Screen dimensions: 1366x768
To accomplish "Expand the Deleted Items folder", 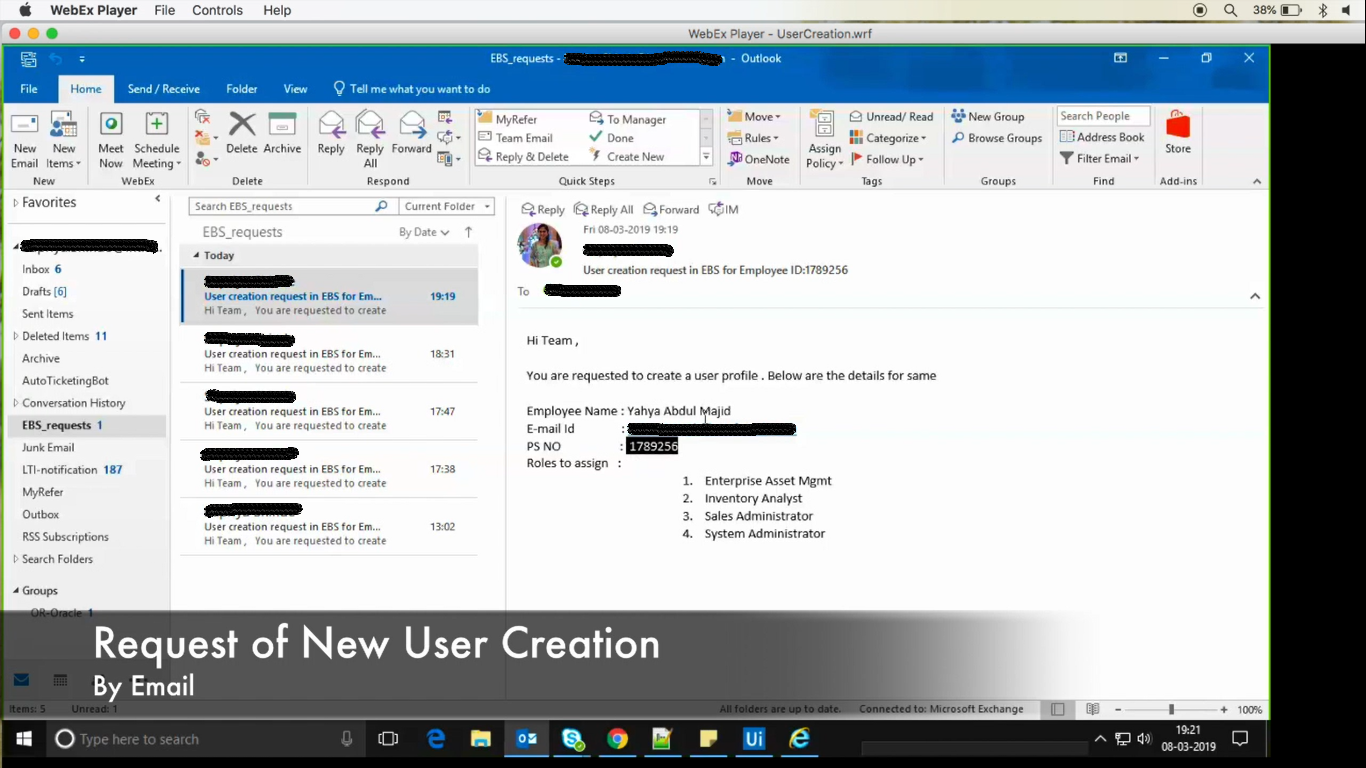I will [15, 336].
